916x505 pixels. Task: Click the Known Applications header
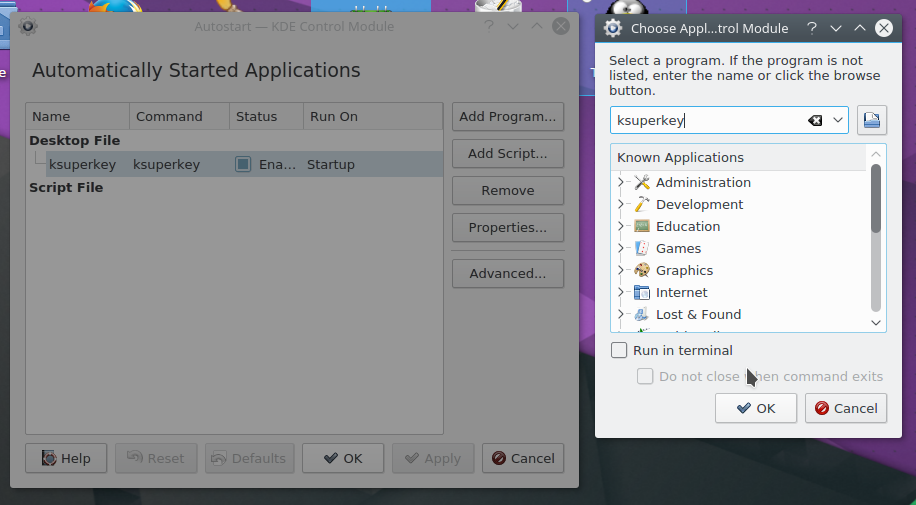click(x=738, y=158)
